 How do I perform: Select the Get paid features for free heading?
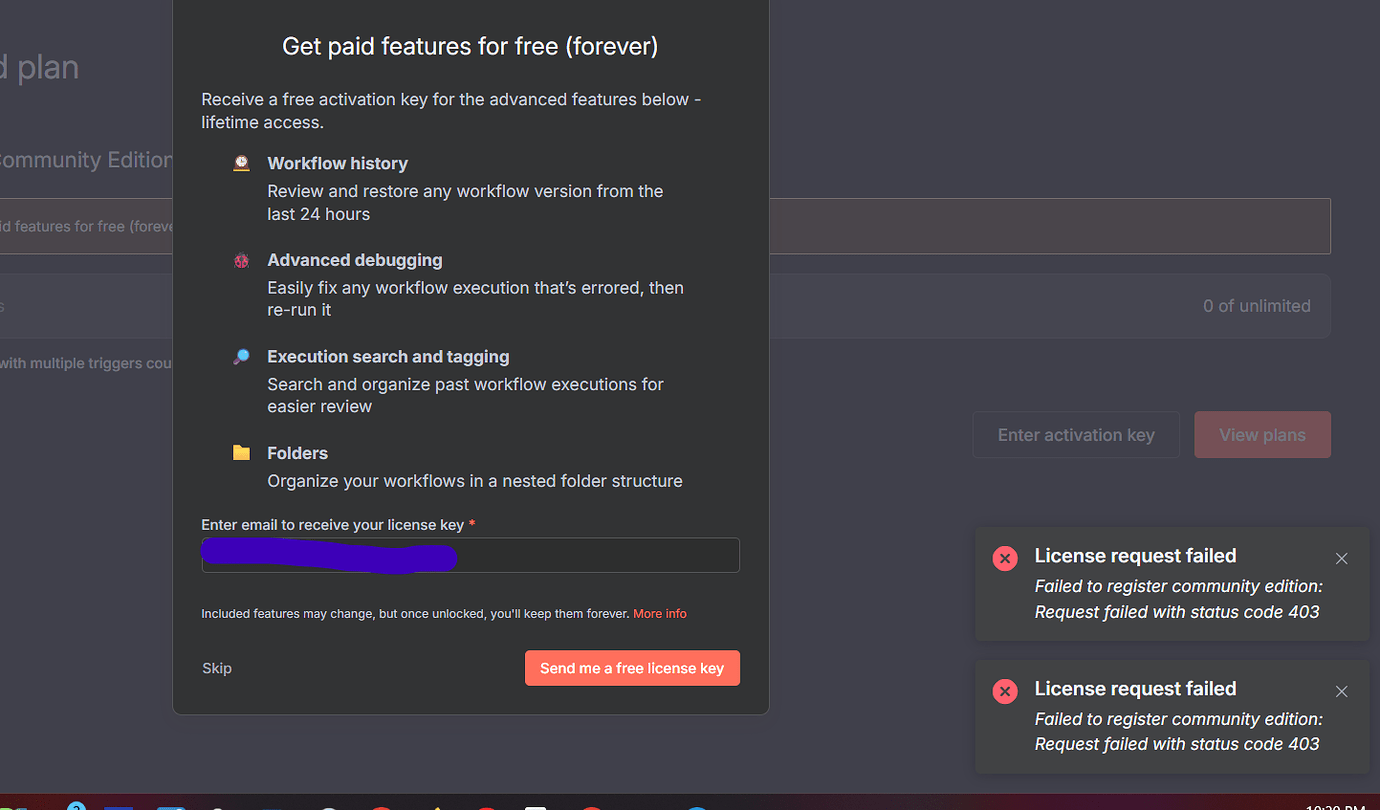[470, 46]
